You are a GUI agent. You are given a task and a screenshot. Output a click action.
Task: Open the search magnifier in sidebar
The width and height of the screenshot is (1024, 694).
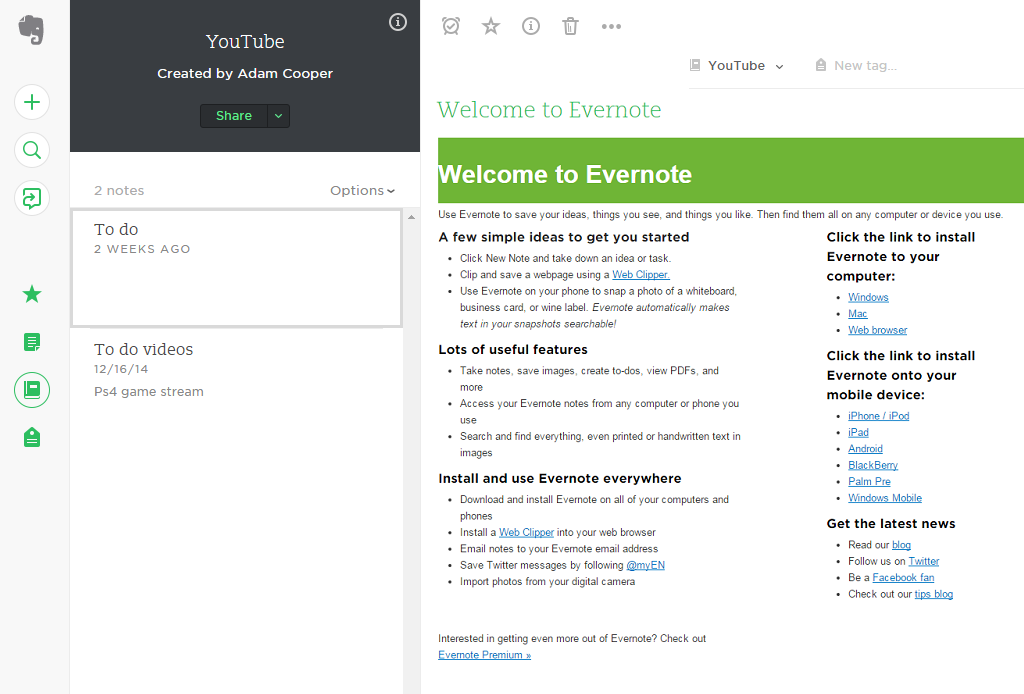32,150
